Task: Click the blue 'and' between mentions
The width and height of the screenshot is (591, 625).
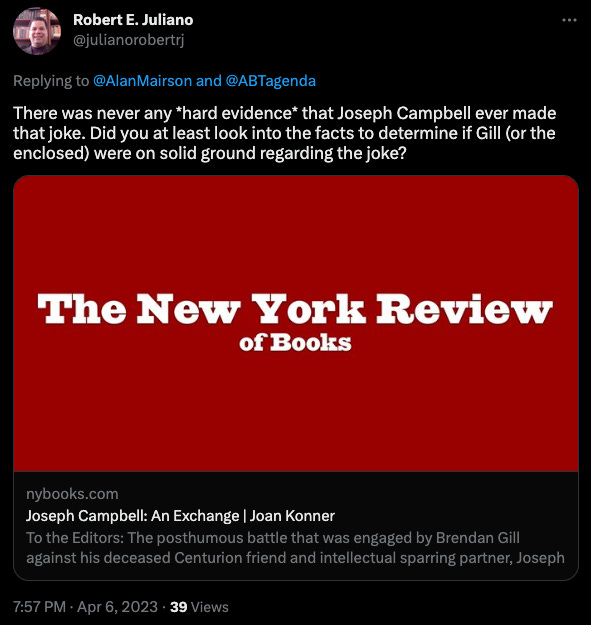Action: coord(208,81)
